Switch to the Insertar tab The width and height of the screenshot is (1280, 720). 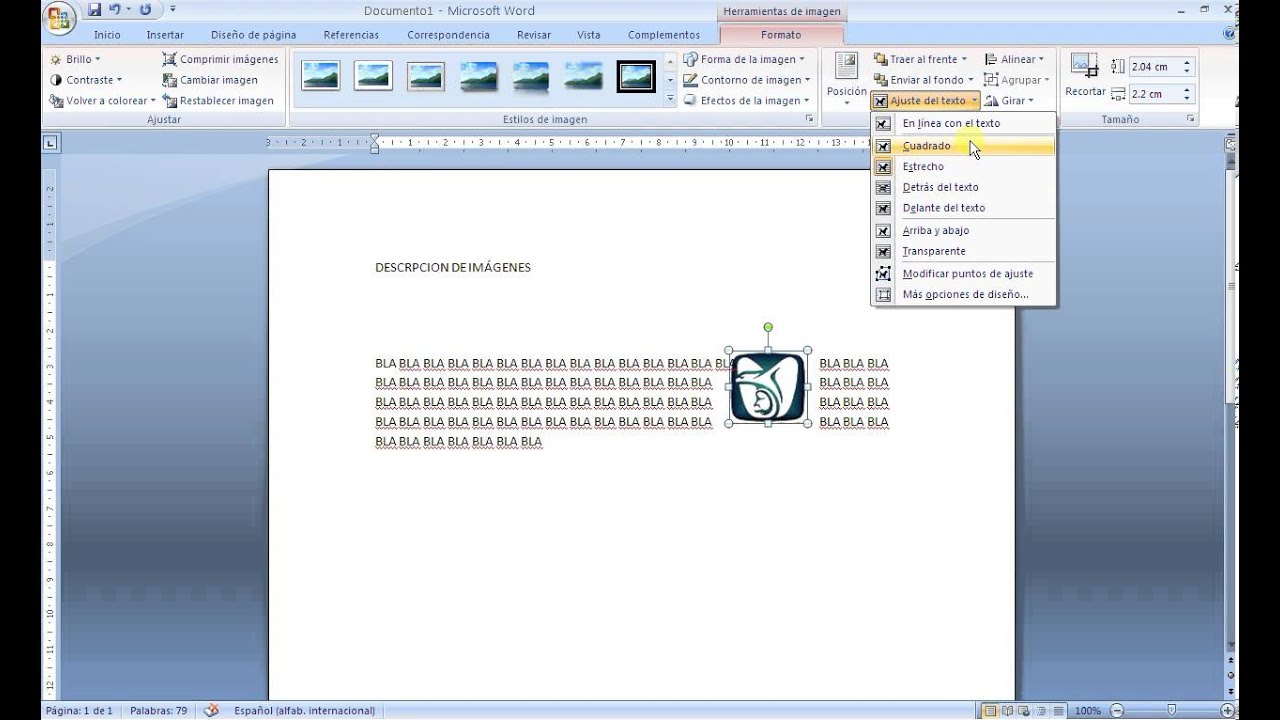click(165, 35)
